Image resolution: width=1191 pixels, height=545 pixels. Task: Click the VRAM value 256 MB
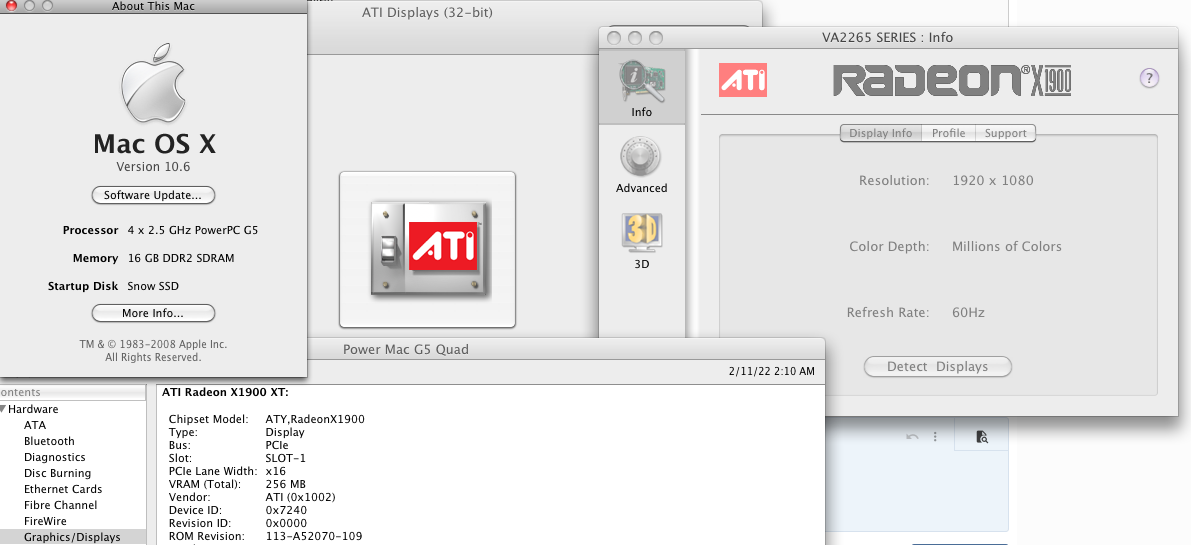[x=286, y=484]
